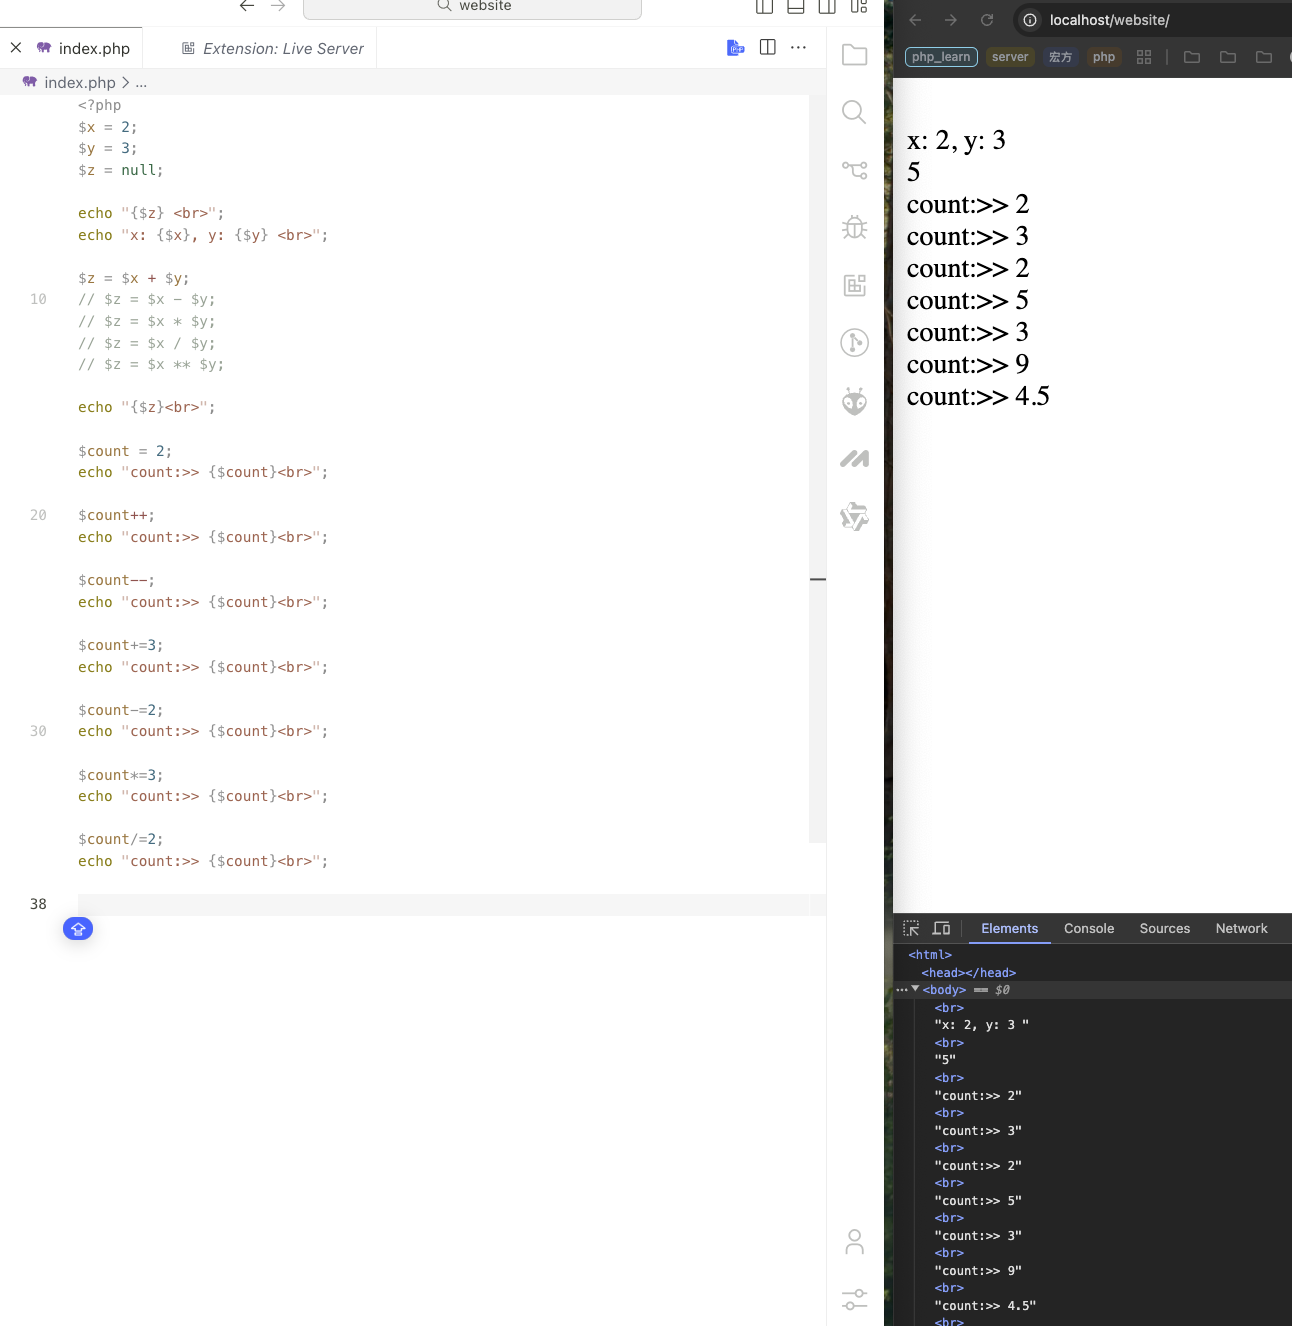Click the blue floating upload button below line 38
Screen dimensions: 1292x1326
point(78,929)
